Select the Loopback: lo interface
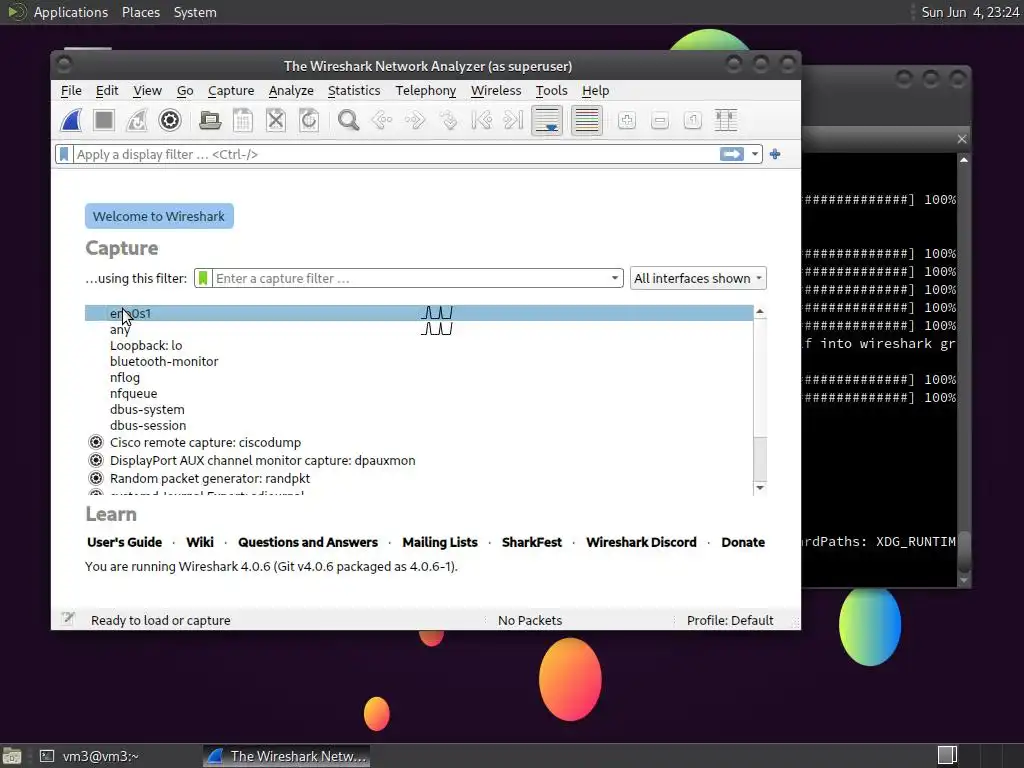The image size is (1024, 768). (419, 345)
